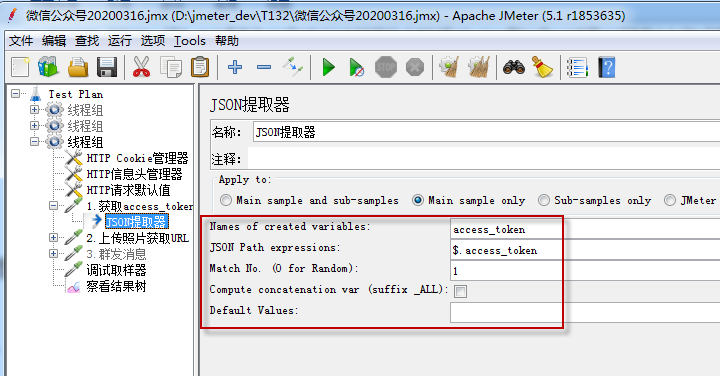Expand the second 线程组 node
The image size is (720, 376).
point(34,125)
